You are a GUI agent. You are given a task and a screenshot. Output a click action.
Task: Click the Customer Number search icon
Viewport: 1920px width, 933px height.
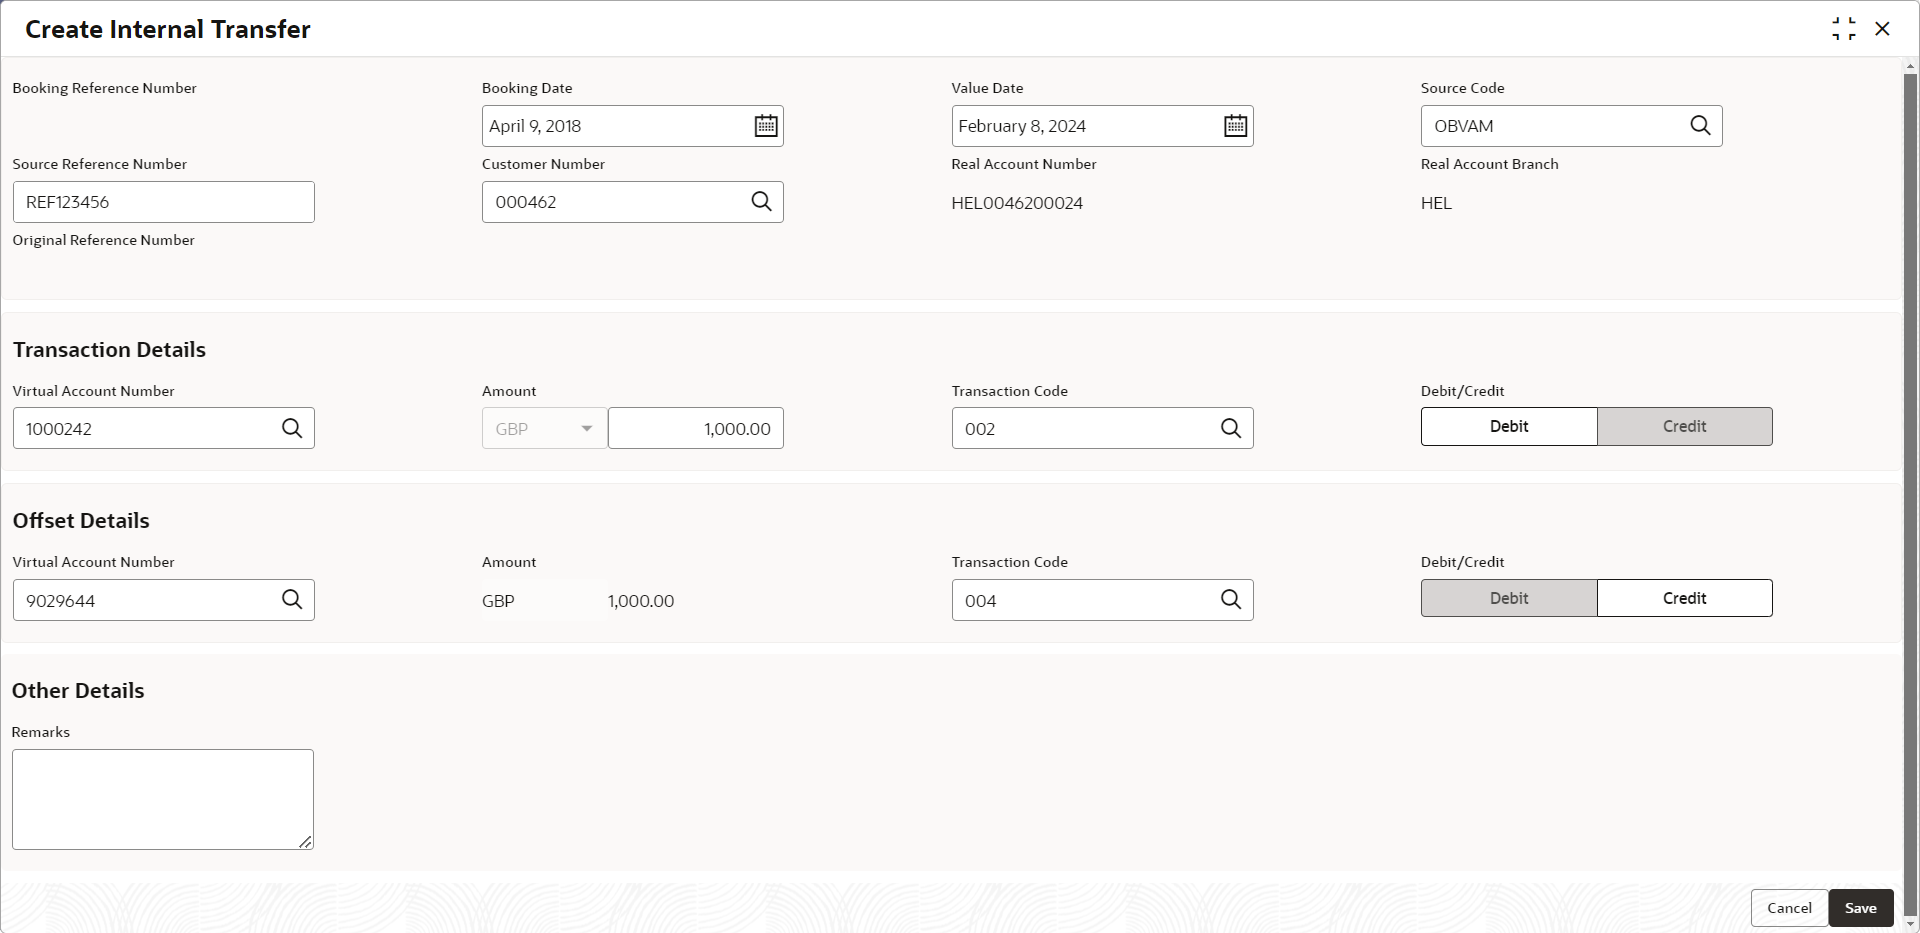761,202
